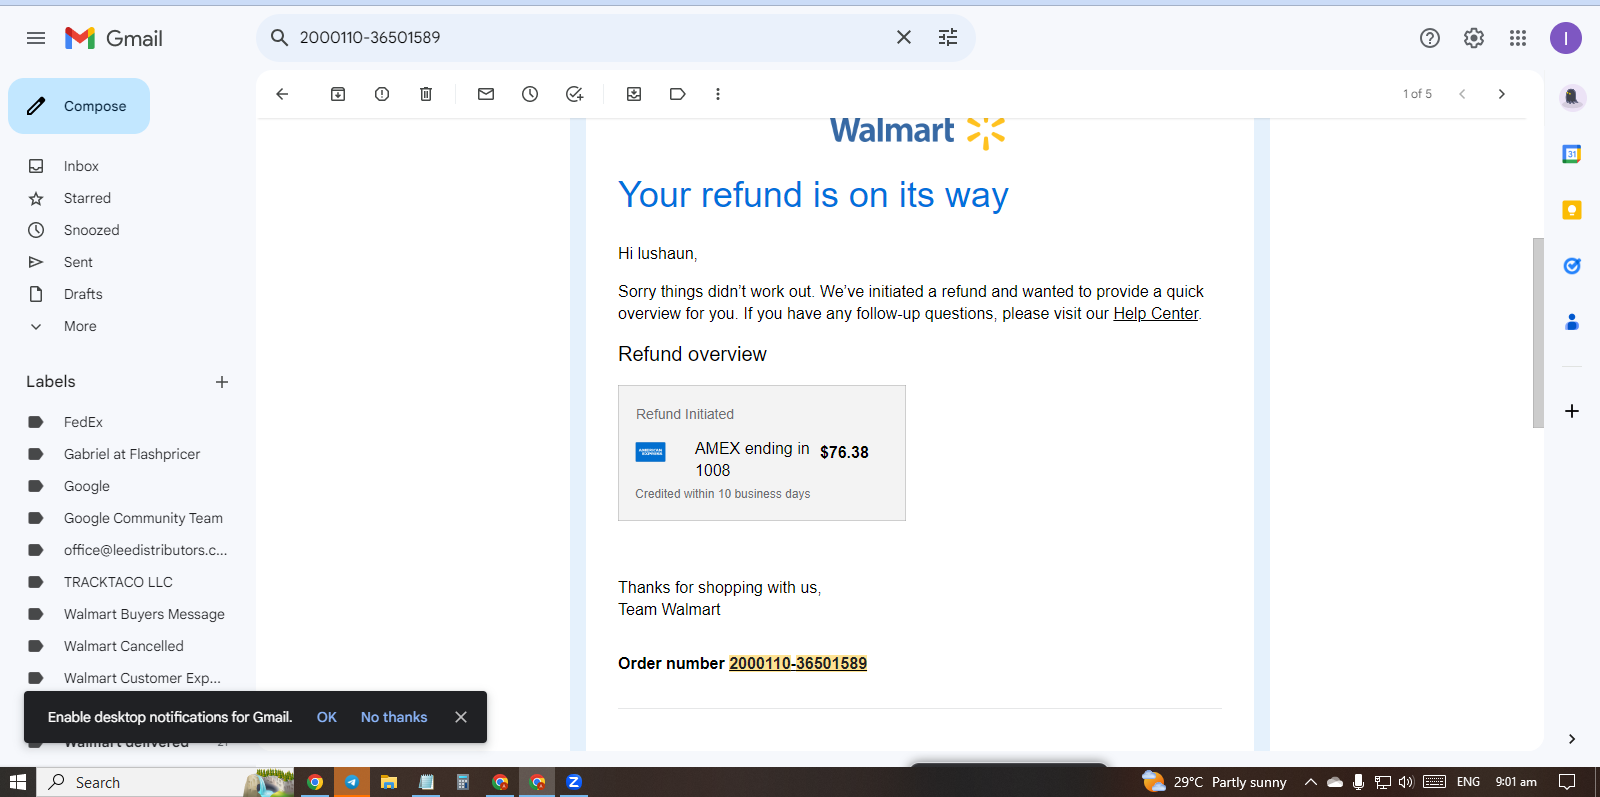1600x797 pixels.
Task: Open Telegram from the taskbar
Action: pyautogui.click(x=352, y=782)
